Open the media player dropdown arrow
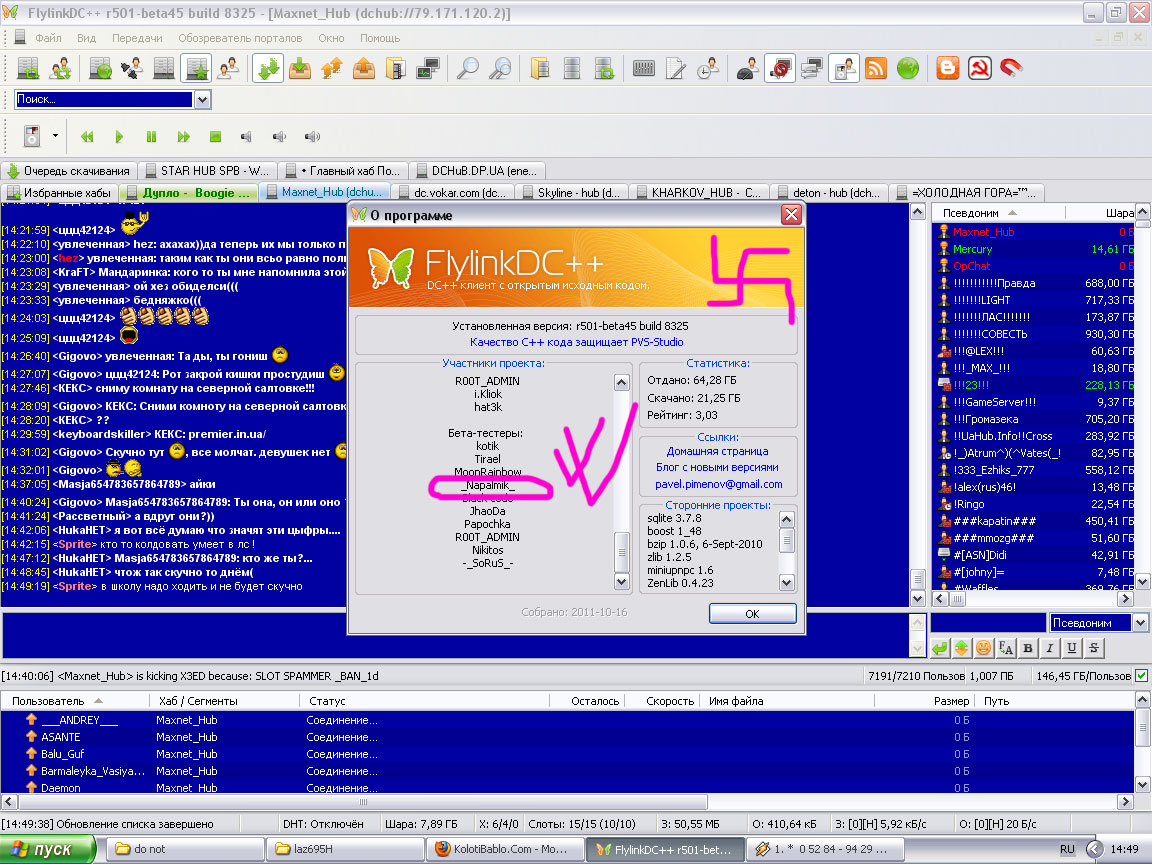 55,136
